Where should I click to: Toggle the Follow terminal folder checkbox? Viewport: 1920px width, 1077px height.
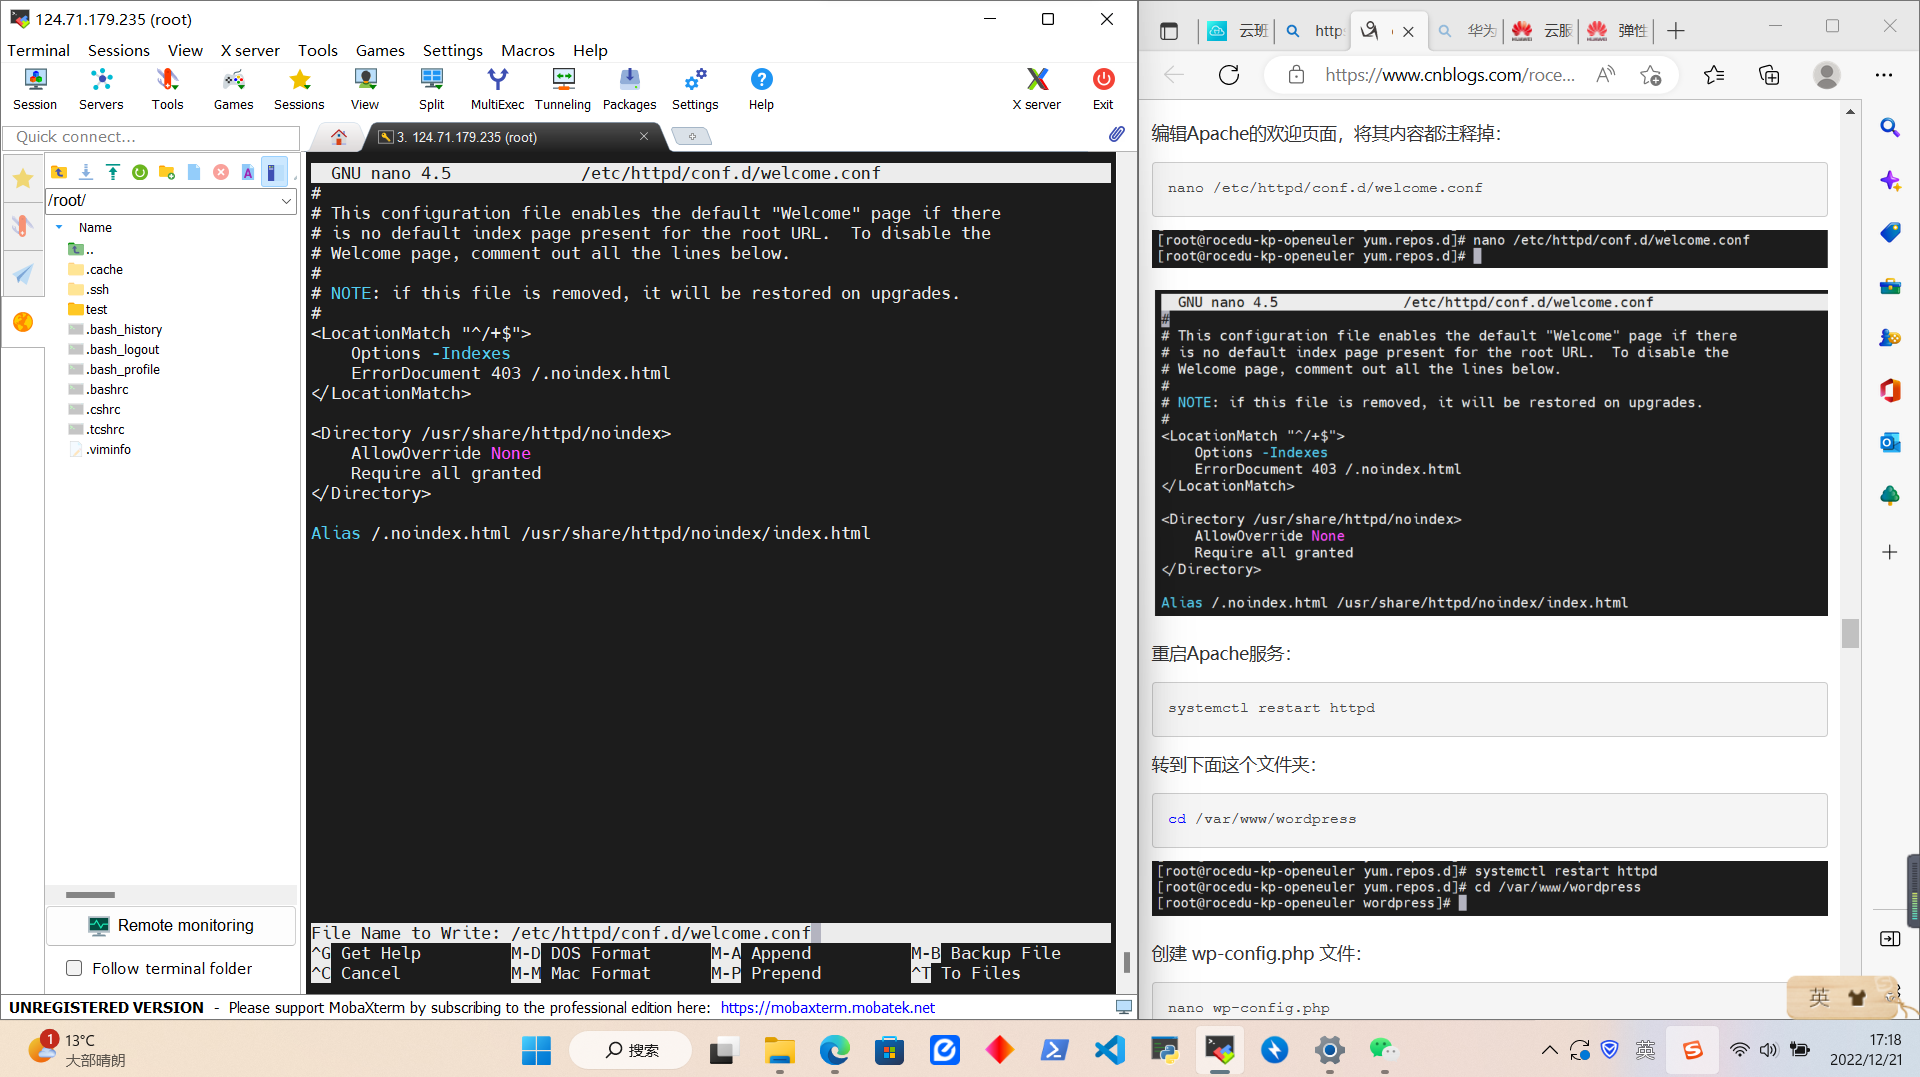(x=74, y=968)
